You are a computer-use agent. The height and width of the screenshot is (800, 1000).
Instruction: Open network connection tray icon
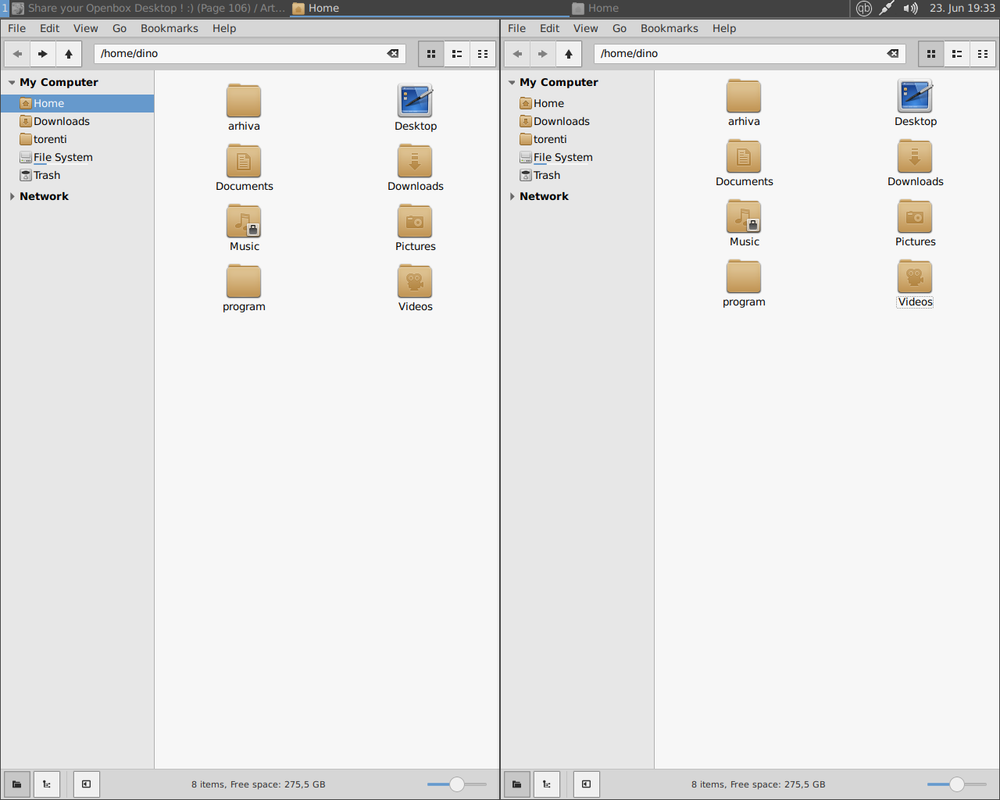(886, 8)
